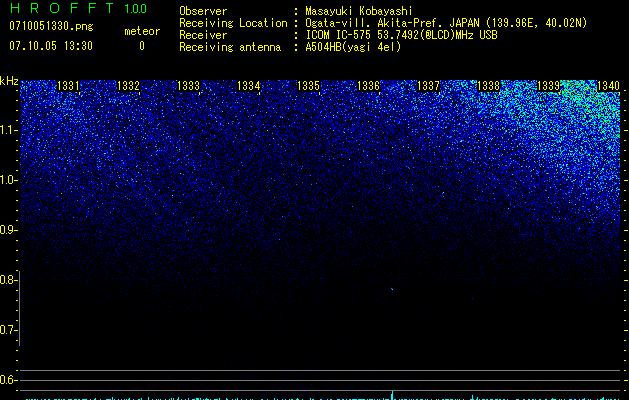Select the observer name Masayuki Kobayashi
629x400 pixels.
(359, 11)
